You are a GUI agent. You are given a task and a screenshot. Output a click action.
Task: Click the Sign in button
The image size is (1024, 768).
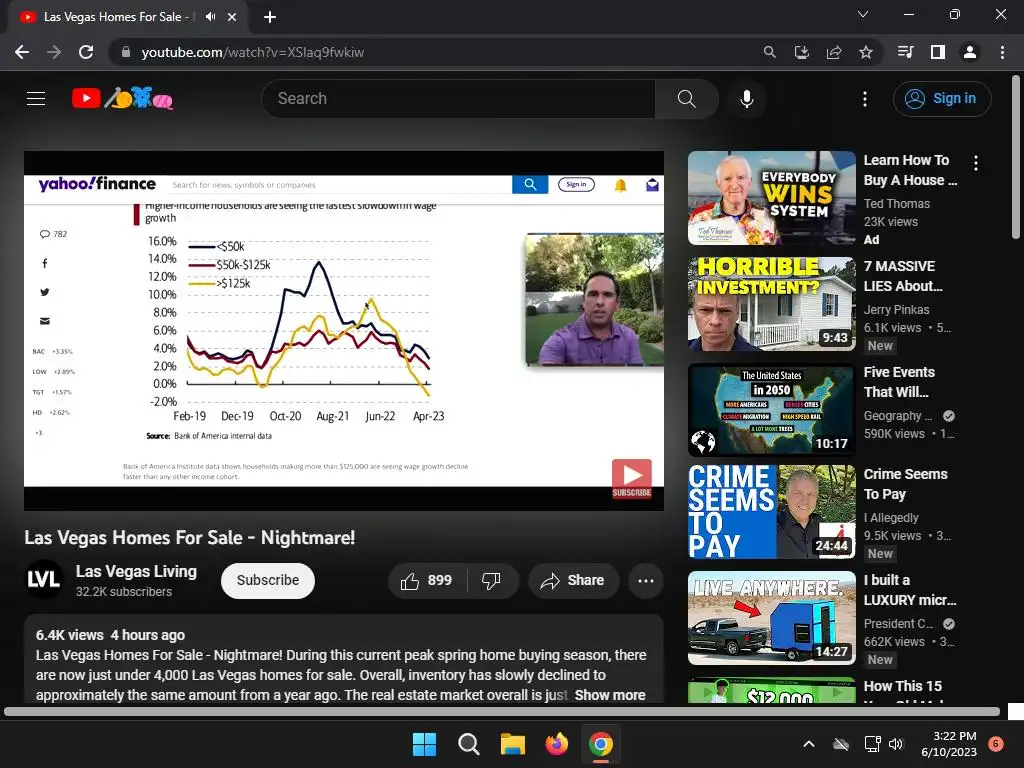coord(942,99)
